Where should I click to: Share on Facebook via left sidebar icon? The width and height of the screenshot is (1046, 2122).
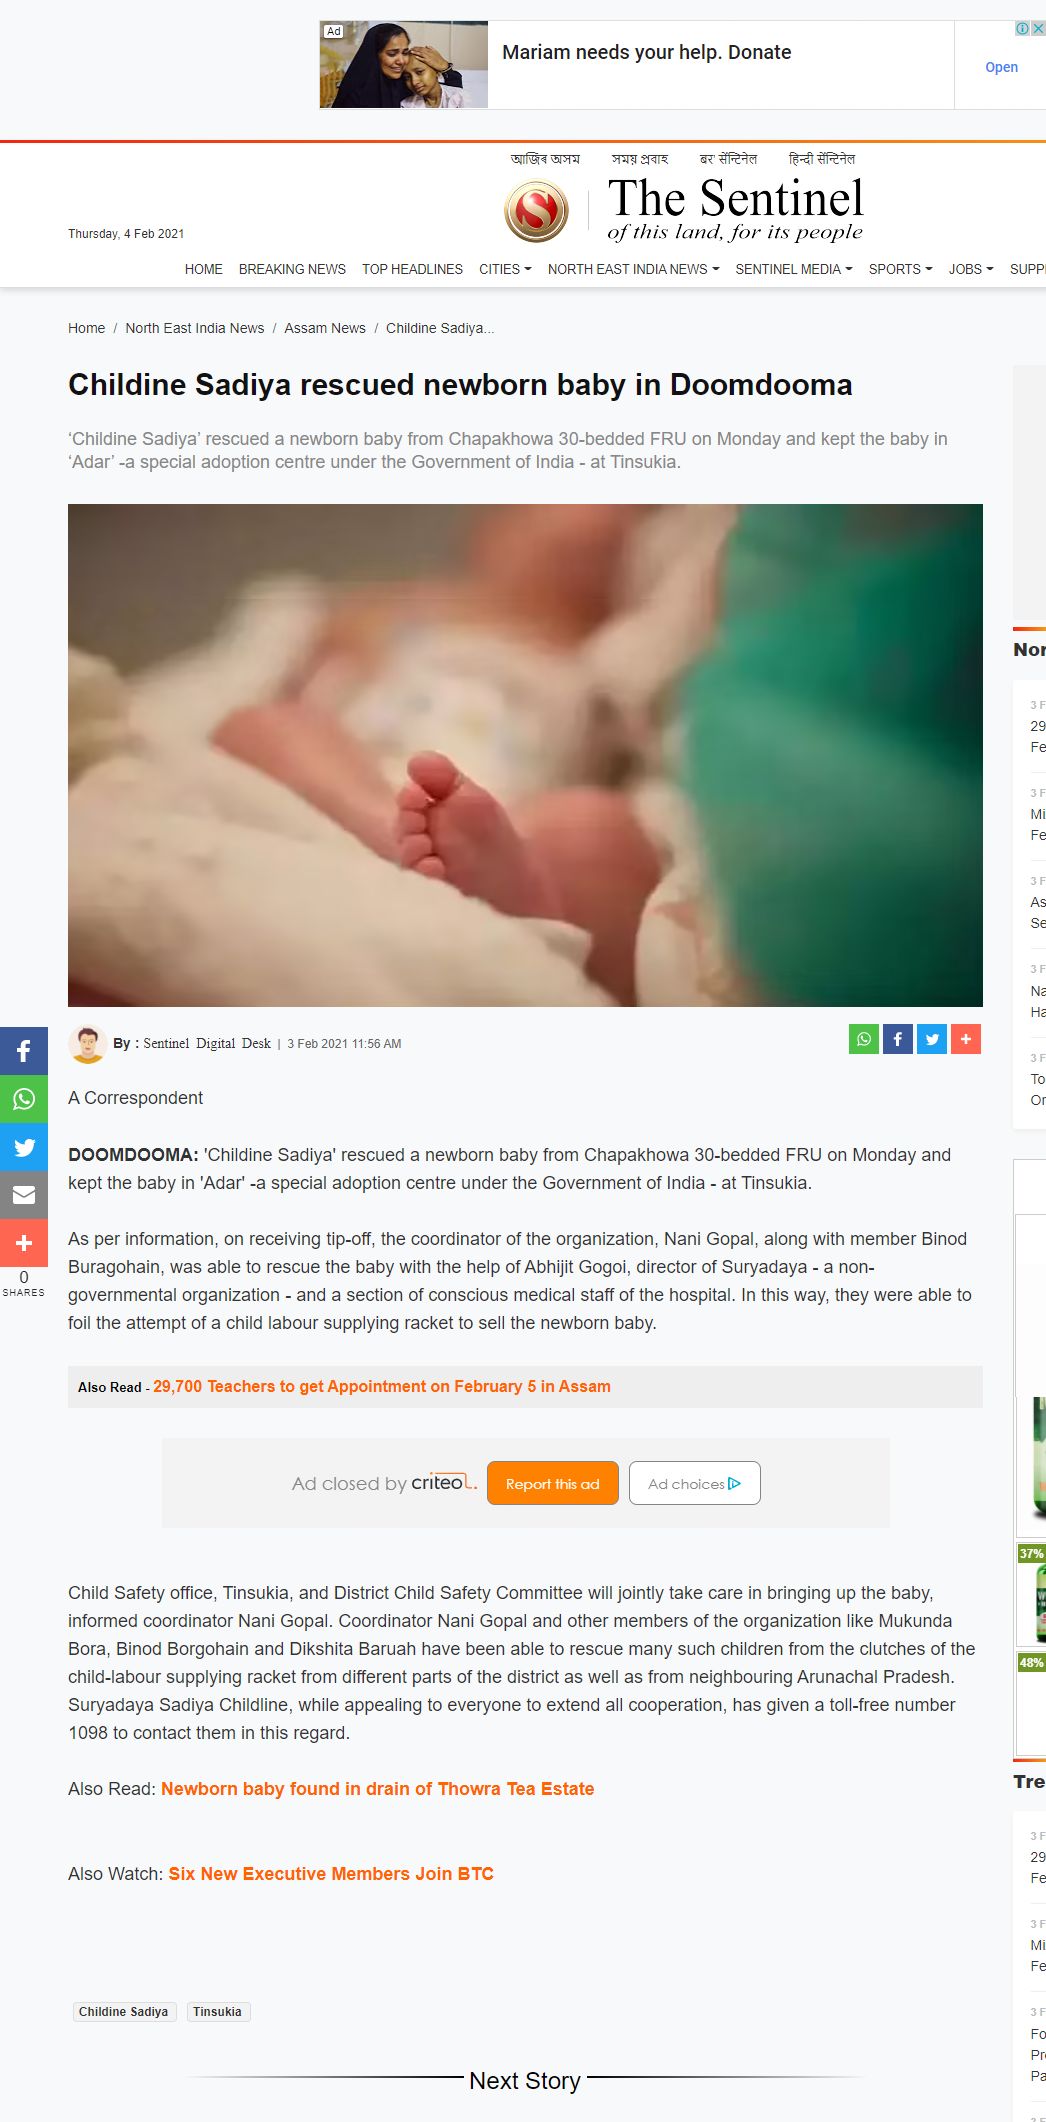[24, 1051]
